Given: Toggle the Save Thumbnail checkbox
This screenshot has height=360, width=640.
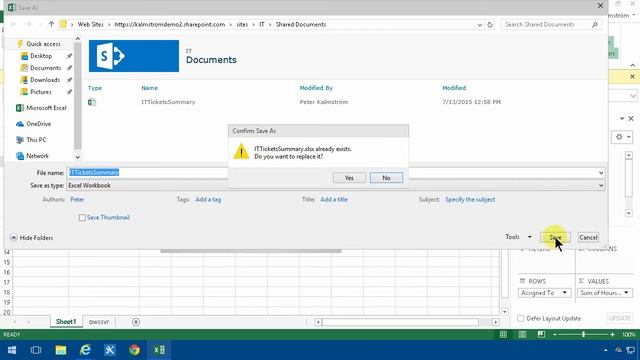Looking at the screenshot, I should (x=82, y=218).
